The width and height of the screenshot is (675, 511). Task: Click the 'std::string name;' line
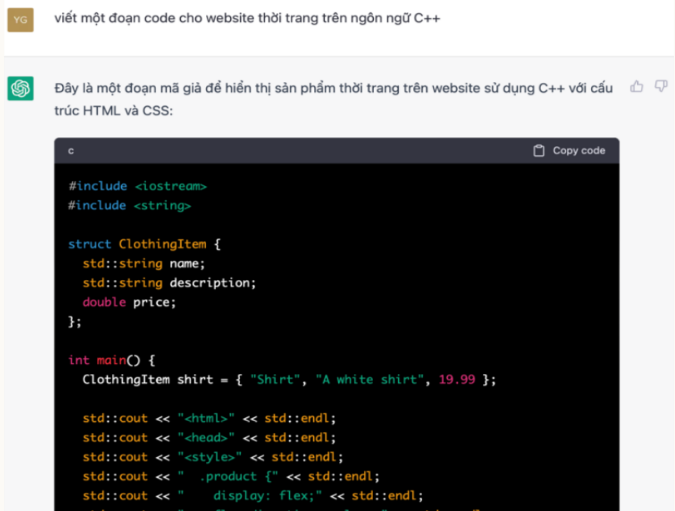pyautogui.click(x=143, y=263)
